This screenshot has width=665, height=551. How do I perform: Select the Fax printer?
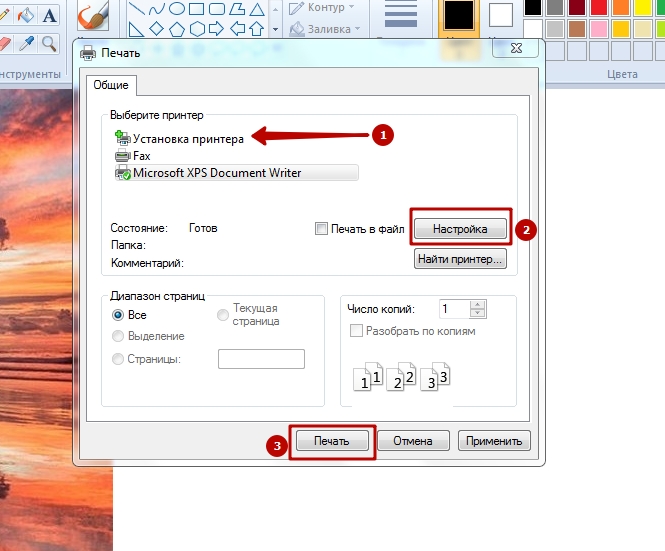(141, 156)
